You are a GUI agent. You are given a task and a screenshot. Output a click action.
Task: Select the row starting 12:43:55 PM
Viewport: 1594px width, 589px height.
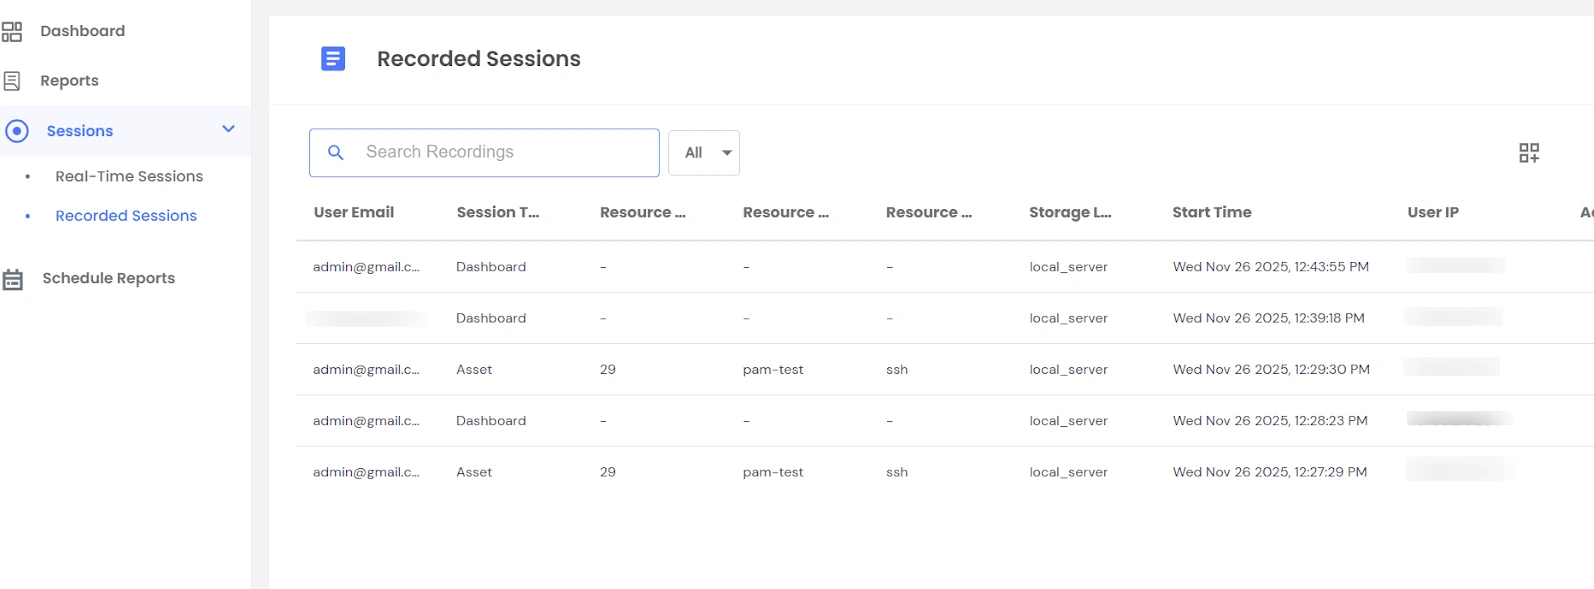(944, 267)
